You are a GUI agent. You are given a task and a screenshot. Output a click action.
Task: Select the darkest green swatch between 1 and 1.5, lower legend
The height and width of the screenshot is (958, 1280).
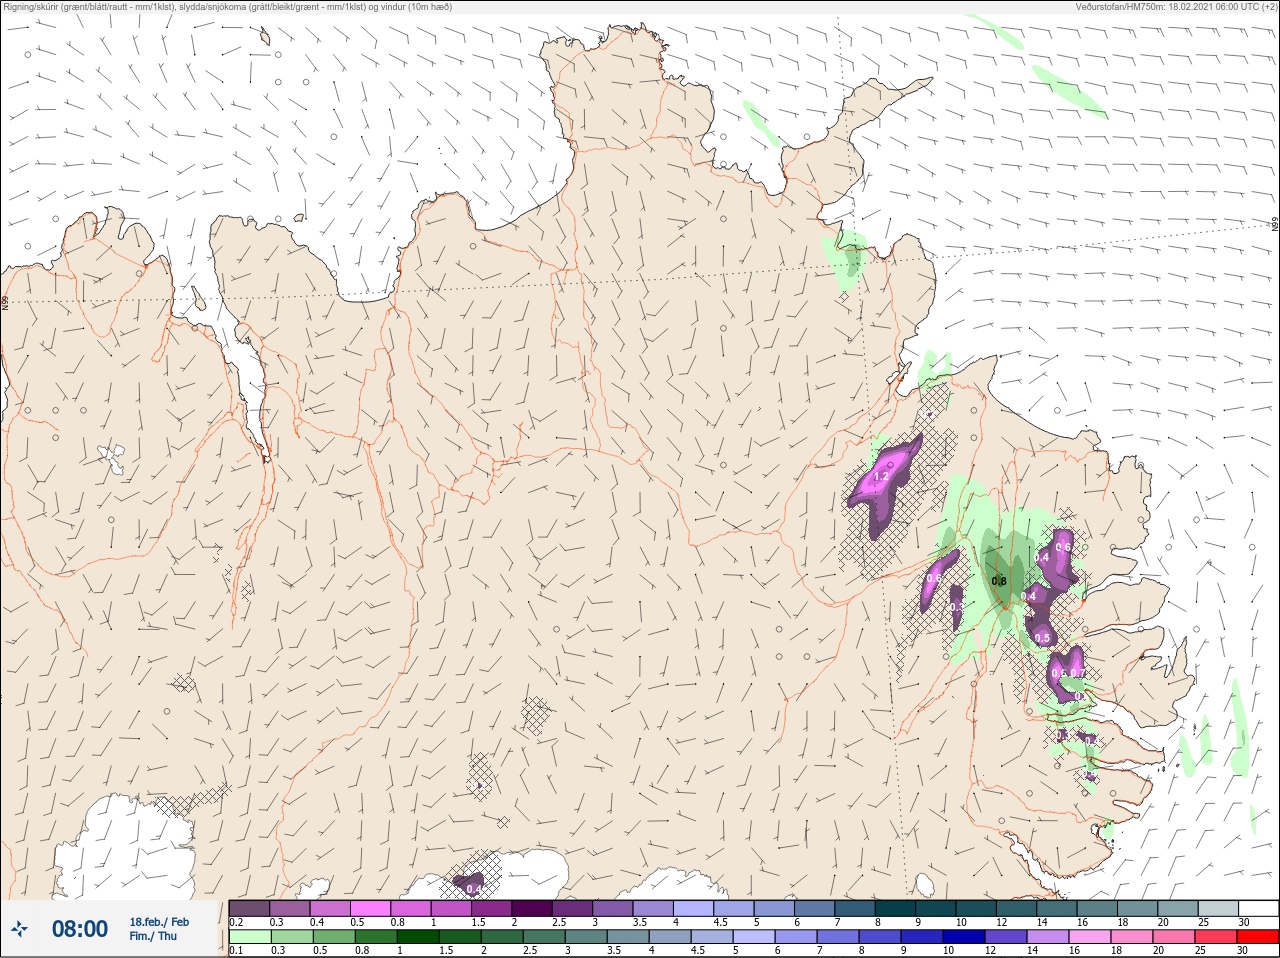(x=418, y=937)
